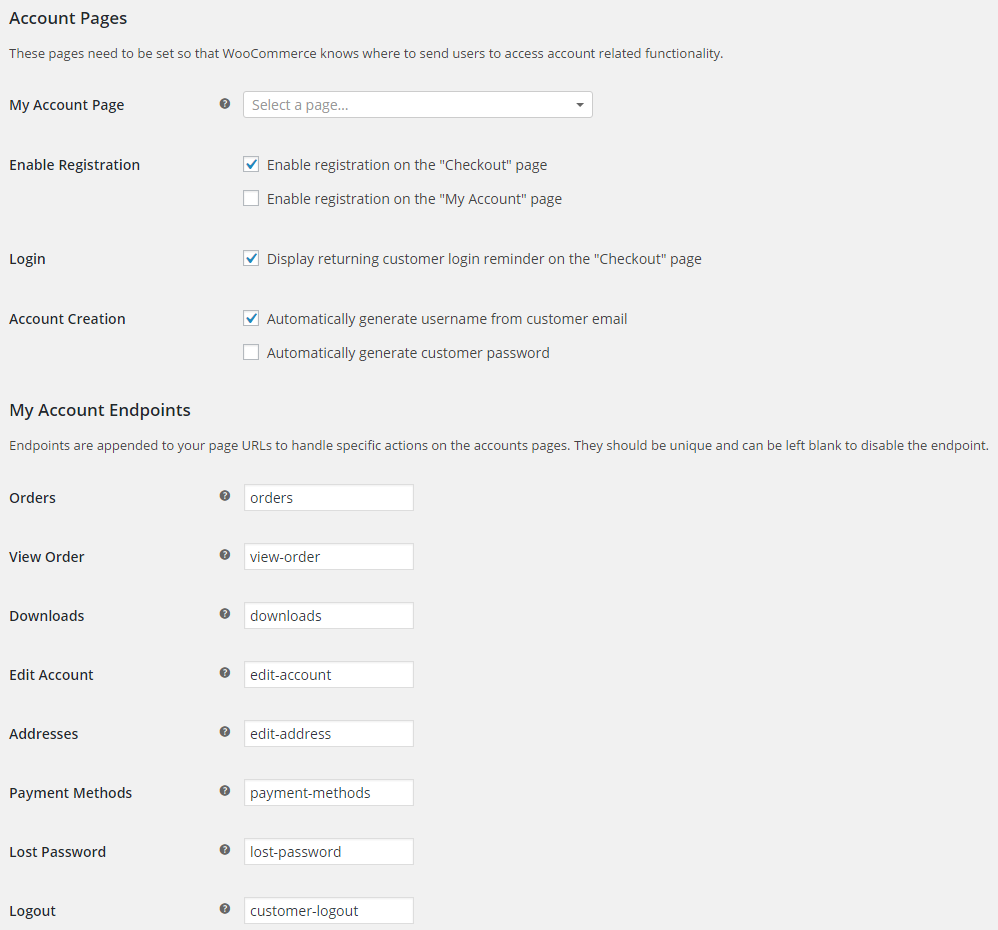Open the Select a page dropdown
The width and height of the screenshot is (998, 930).
coord(418,104)
